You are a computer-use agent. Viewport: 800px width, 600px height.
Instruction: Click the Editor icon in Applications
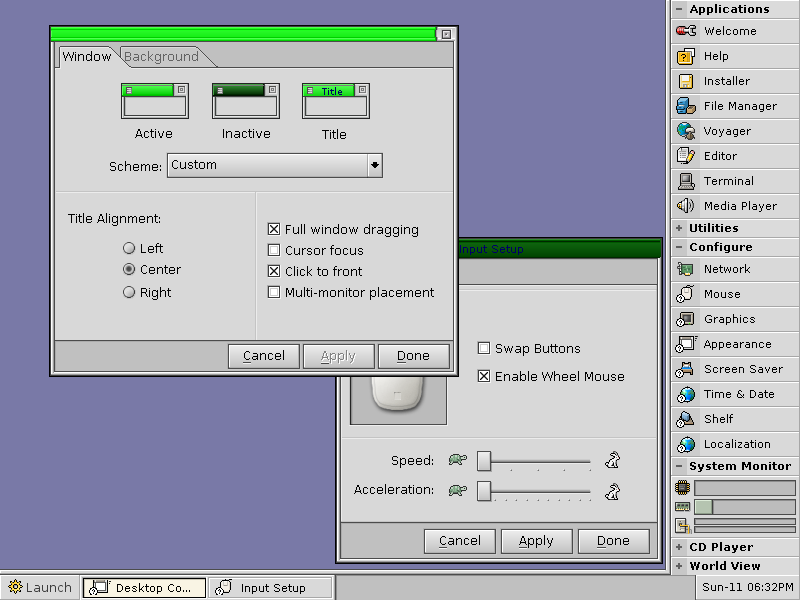click(x=686, y=156)
